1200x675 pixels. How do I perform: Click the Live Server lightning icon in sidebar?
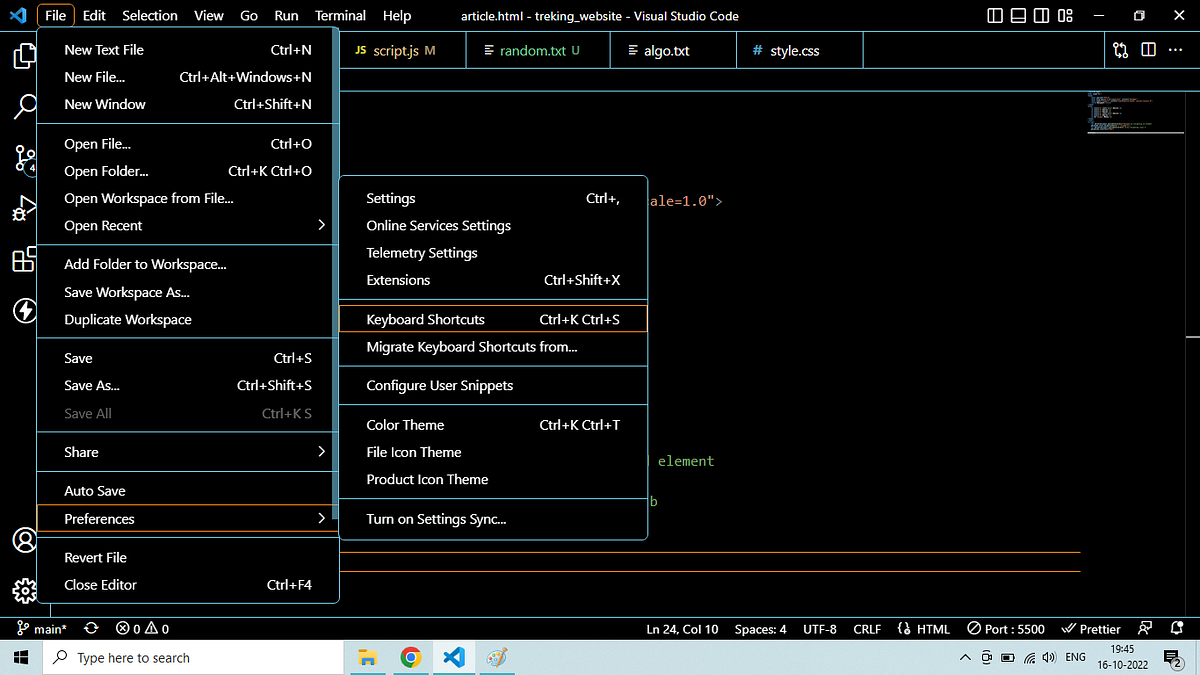coord(24,311)
